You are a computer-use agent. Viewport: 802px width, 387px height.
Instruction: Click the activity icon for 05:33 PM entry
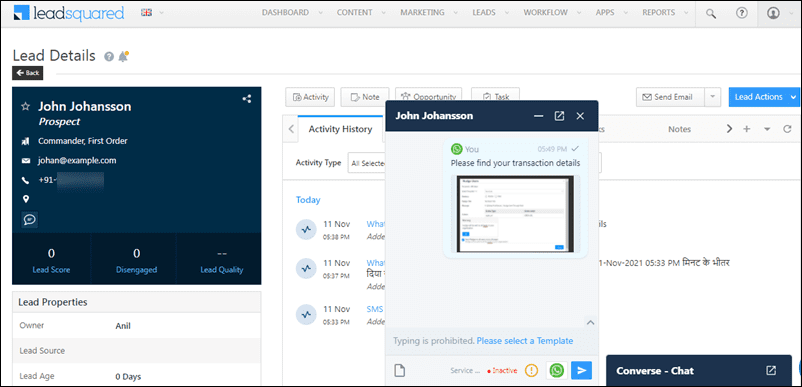tap(306, 314)
